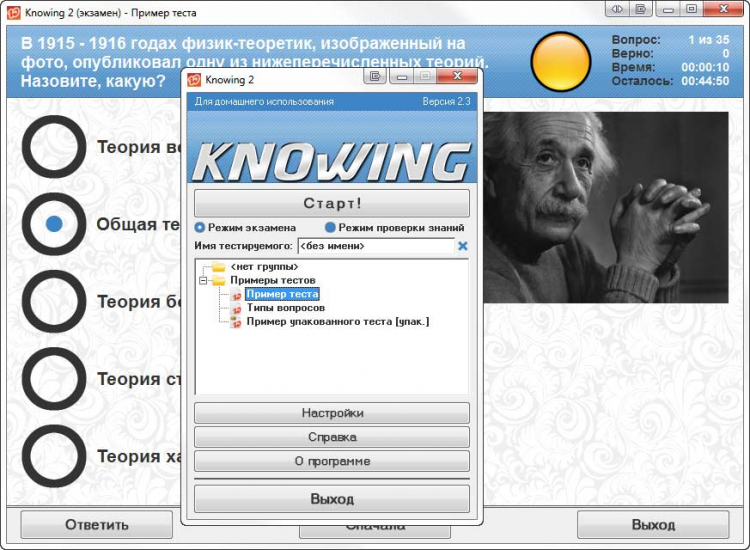The width and height of the screenshot is (750, 550).
Task: Select the 'Режим проверки знаний' radio button
Action: pyautogui.click(x=330, y=227)
